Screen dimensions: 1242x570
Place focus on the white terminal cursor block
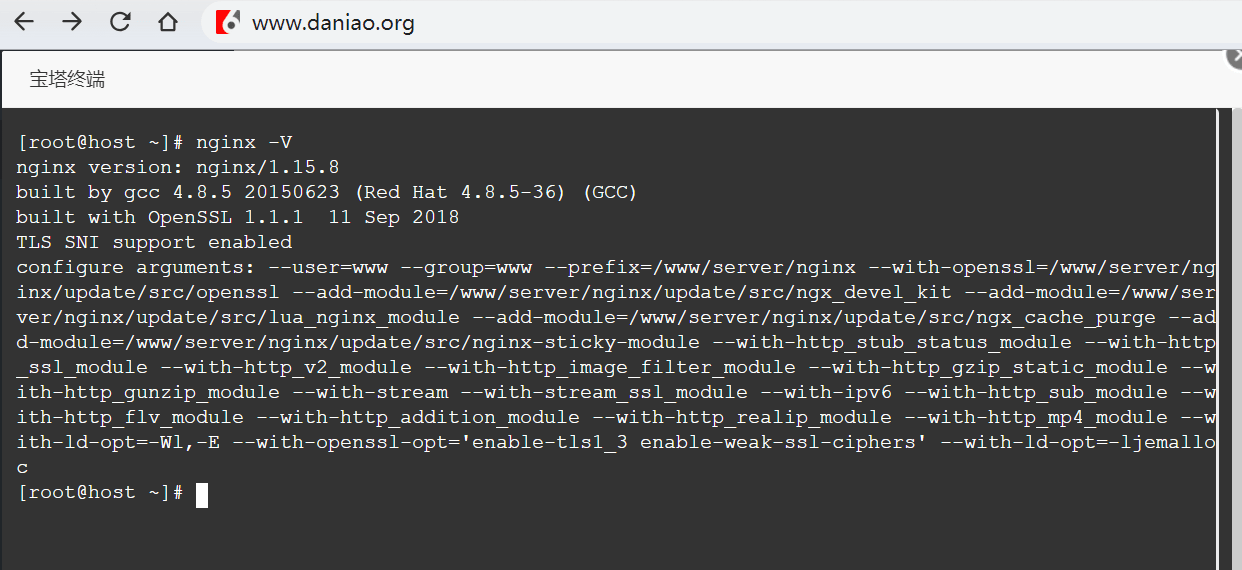pos(202,494)
